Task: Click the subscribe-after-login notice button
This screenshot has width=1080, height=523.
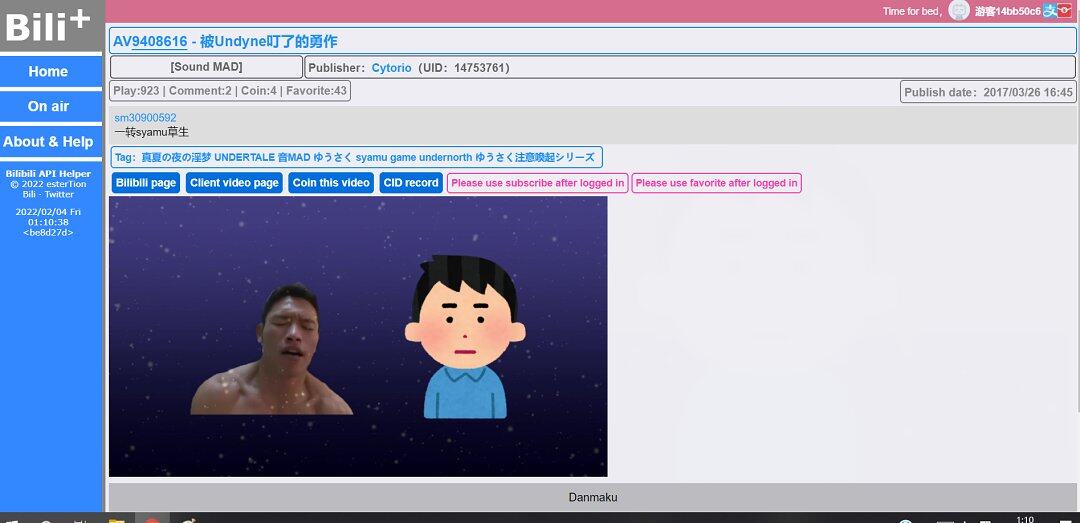Action: (x=538, y=183)
